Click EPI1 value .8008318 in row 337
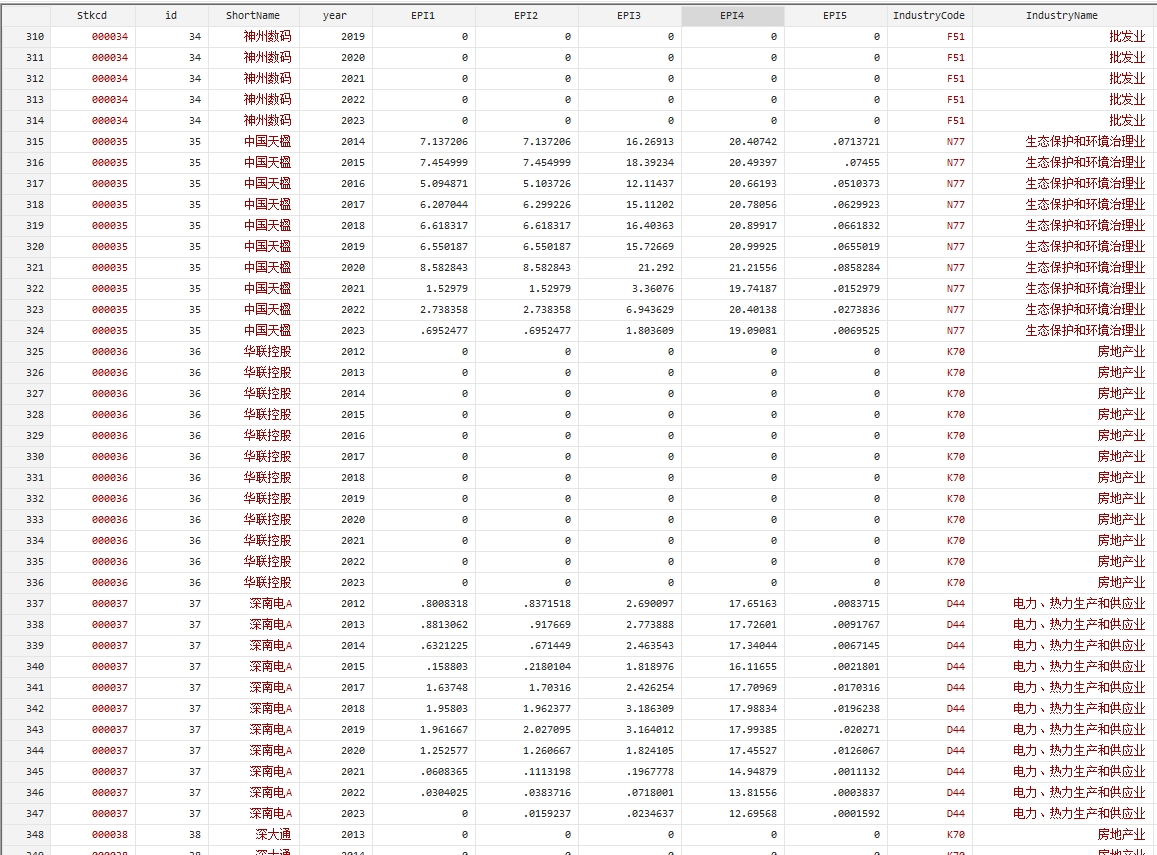 tap(443, 603)
